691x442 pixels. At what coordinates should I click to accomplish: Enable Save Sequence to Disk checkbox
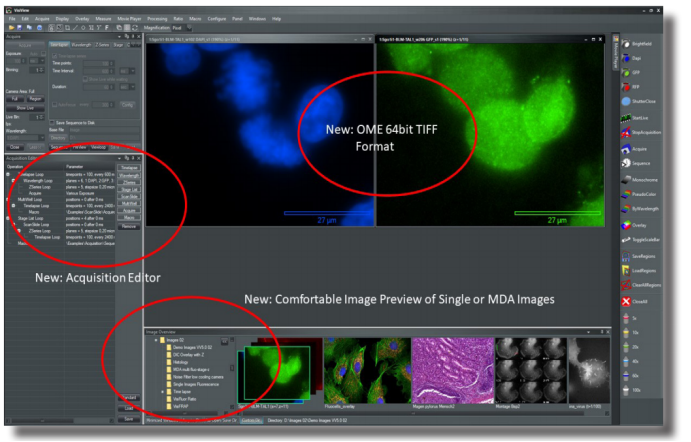[53, 122]
